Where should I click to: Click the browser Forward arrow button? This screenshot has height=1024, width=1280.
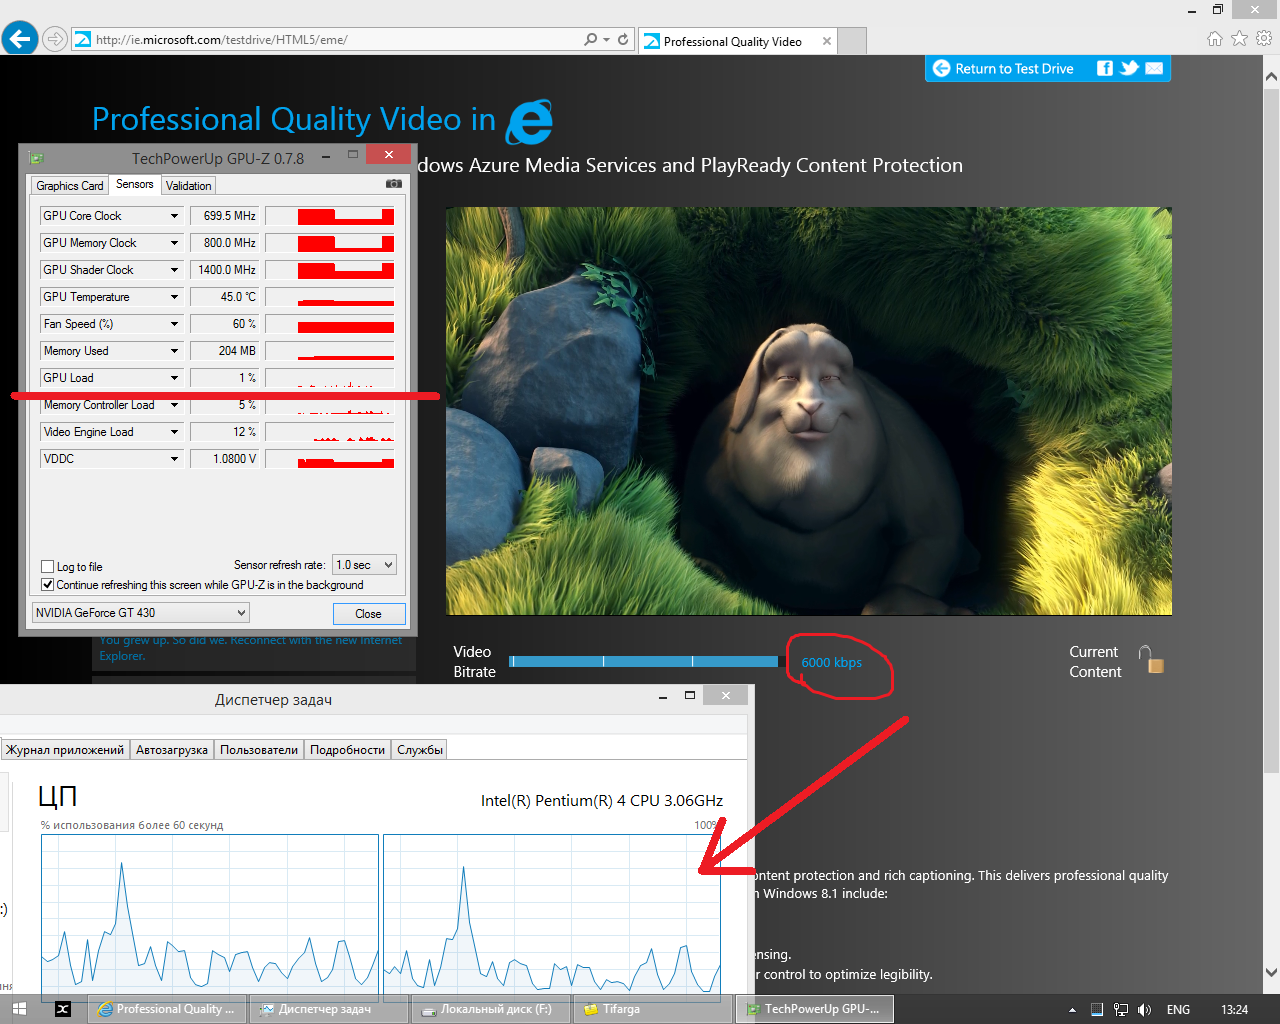point(56,40)
